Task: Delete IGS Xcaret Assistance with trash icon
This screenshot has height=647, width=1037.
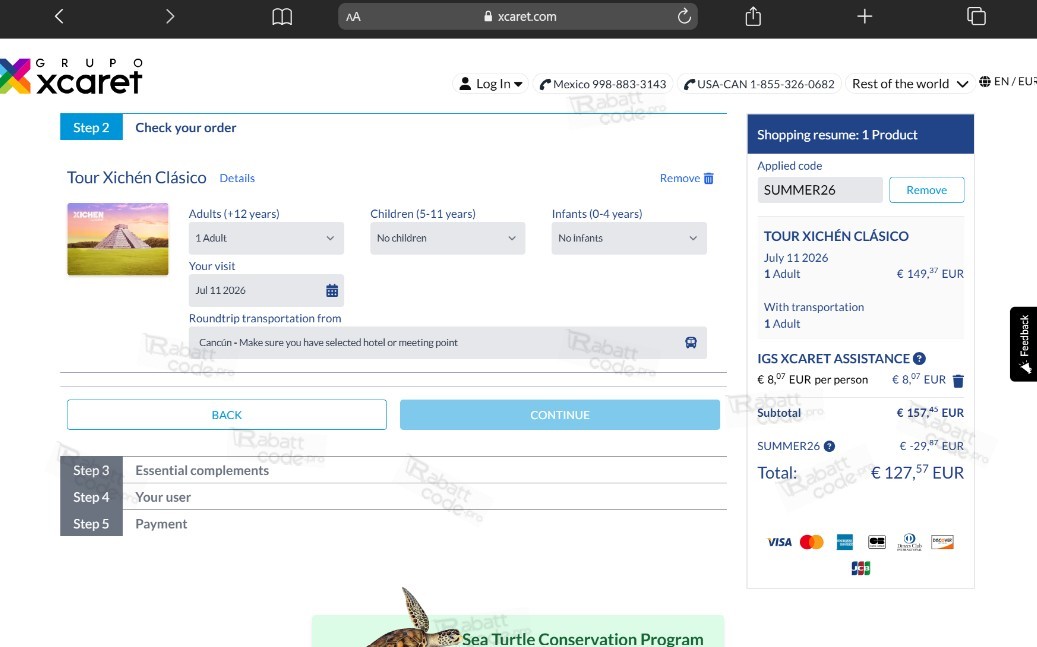Action: [x=958, y=380]
